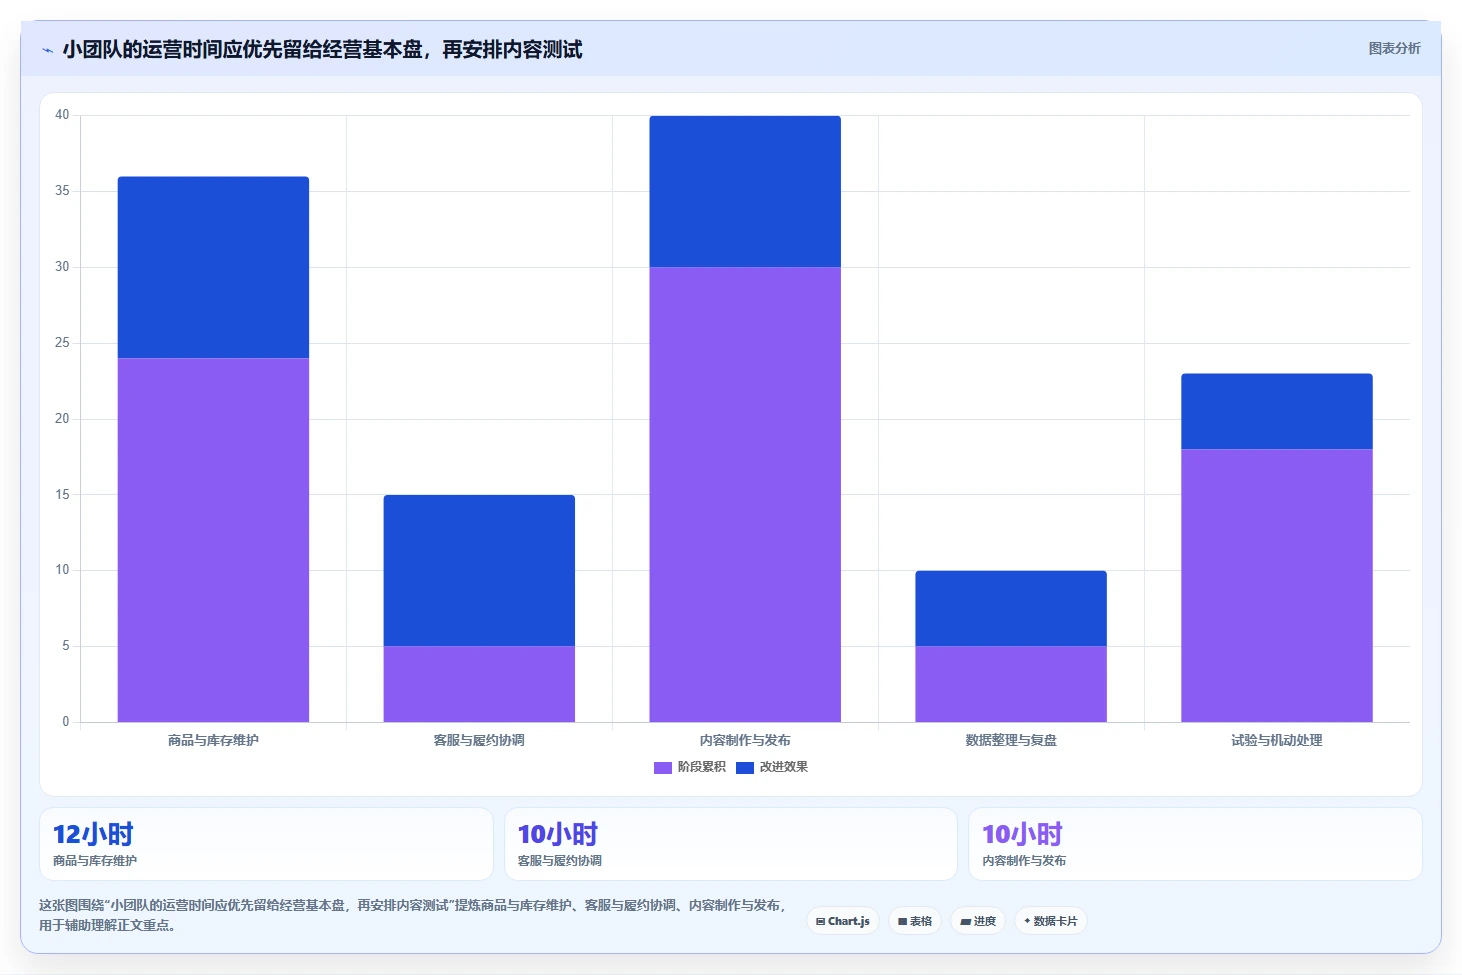The height and width of the screenshot is (975, 1462).
Task: Click the y-axis value 25
Action: click(x=62, y=343)
